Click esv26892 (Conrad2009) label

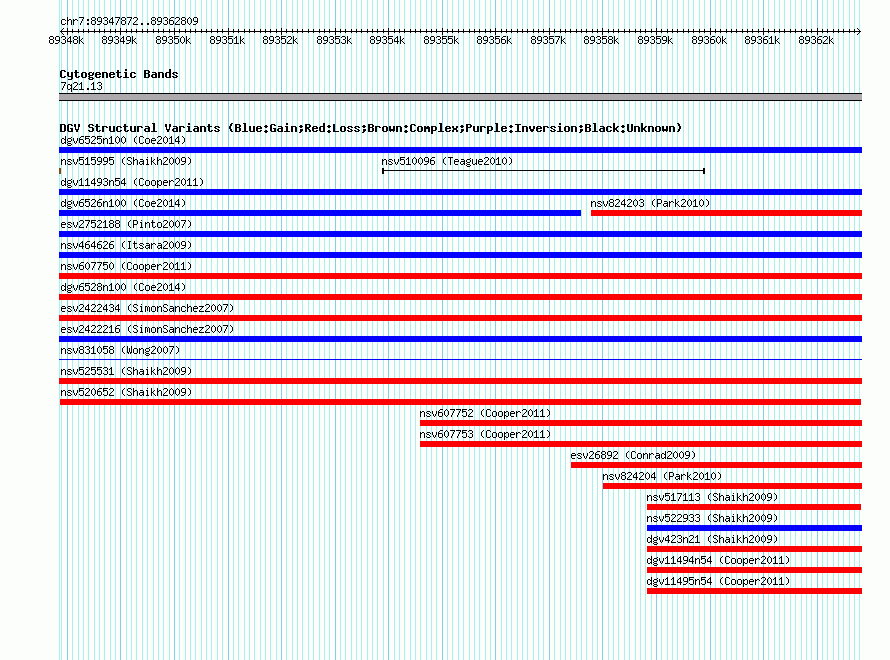pos(633,455)
